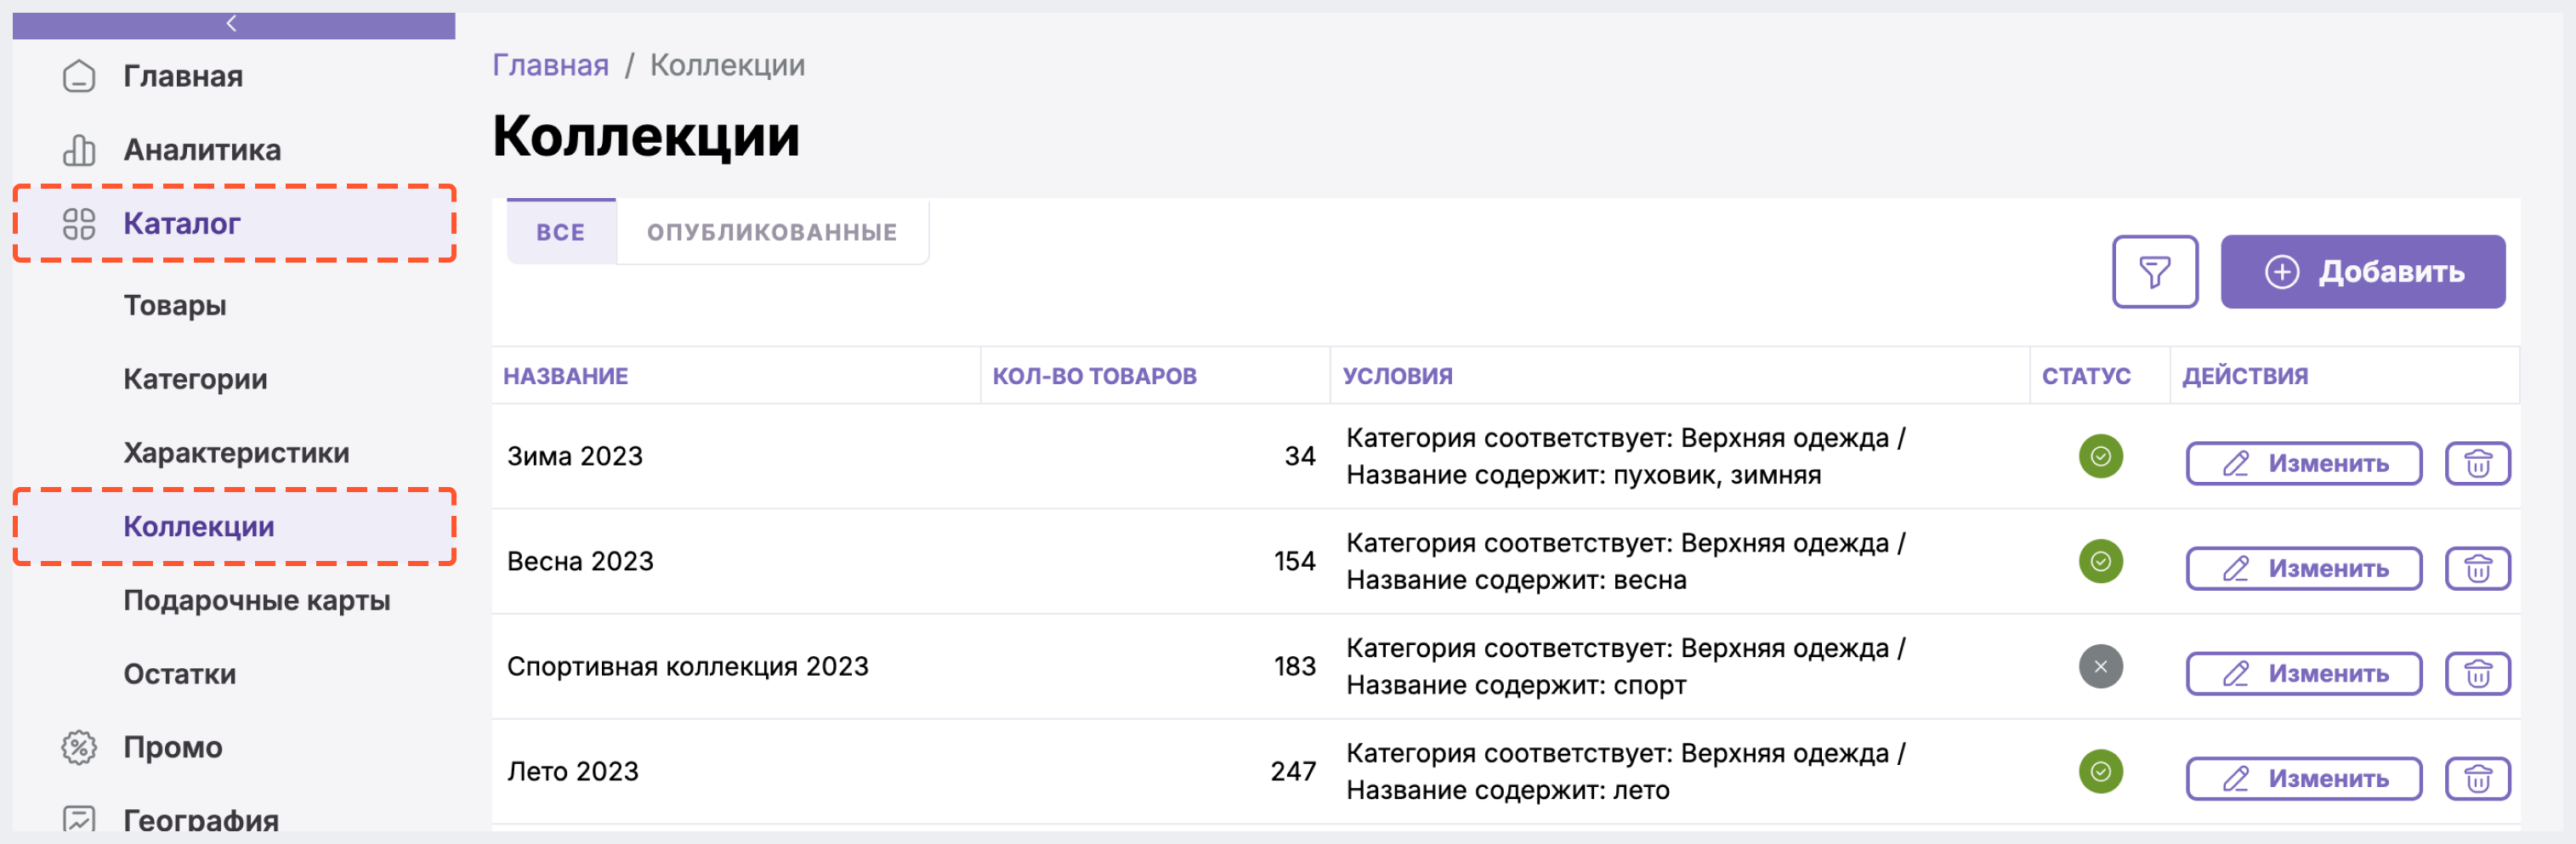2576x844 pixels.
Task: Click the product count 154
Action: (1294, 561)
